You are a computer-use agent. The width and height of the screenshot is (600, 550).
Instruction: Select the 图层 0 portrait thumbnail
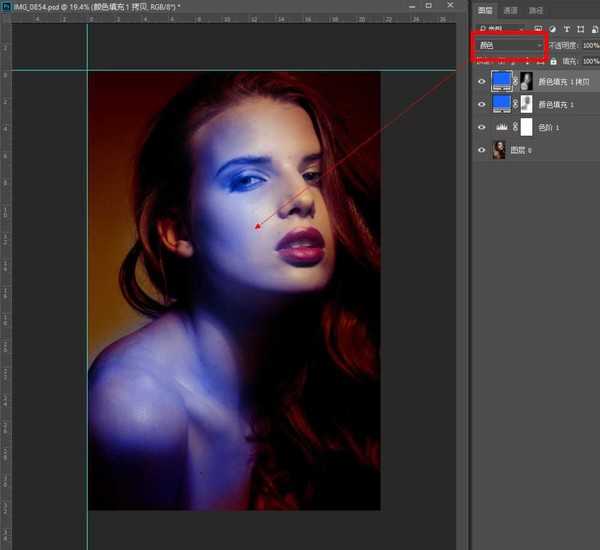pos(499,150)
